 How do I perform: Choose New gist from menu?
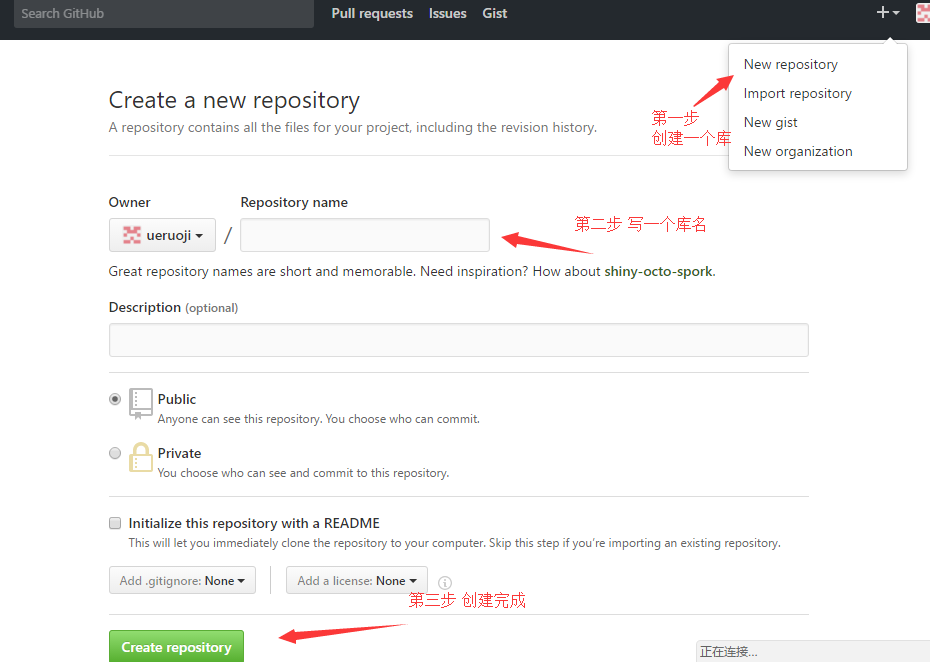(770, 122)
